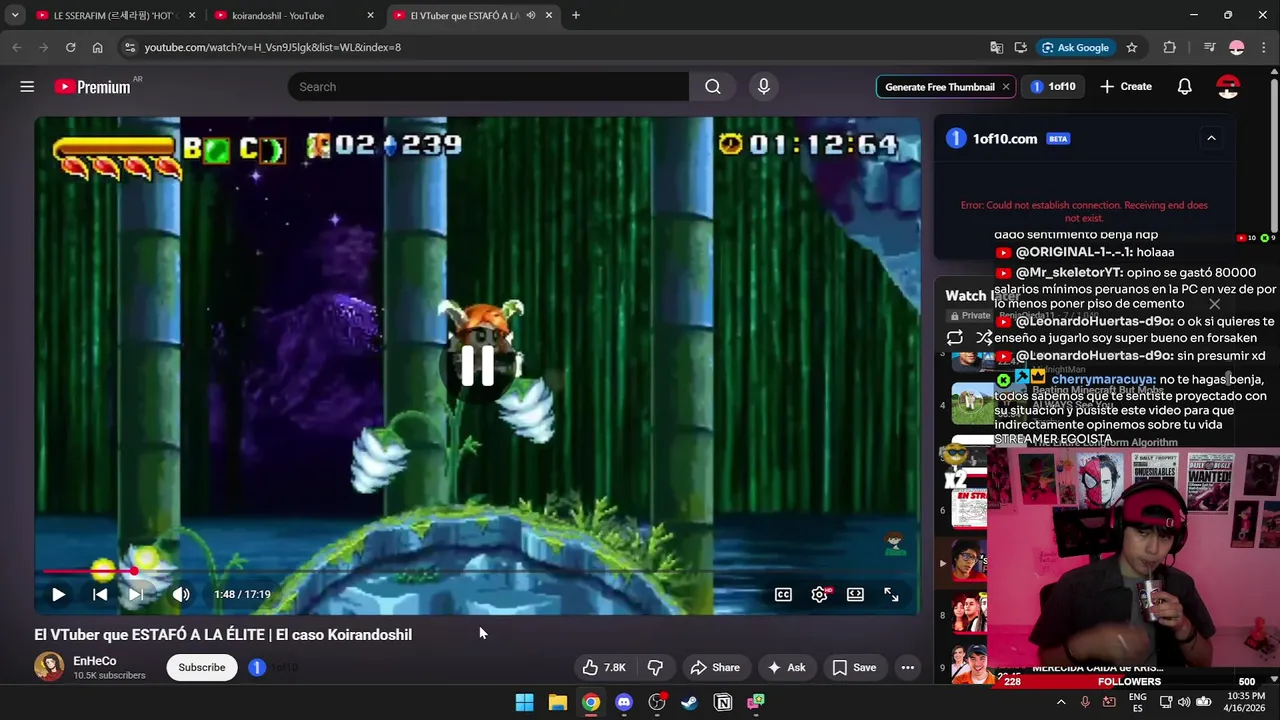The width and height of the screenshot is (1280, 720).
Task: Focus the YouTube search field
Action: 488,87
